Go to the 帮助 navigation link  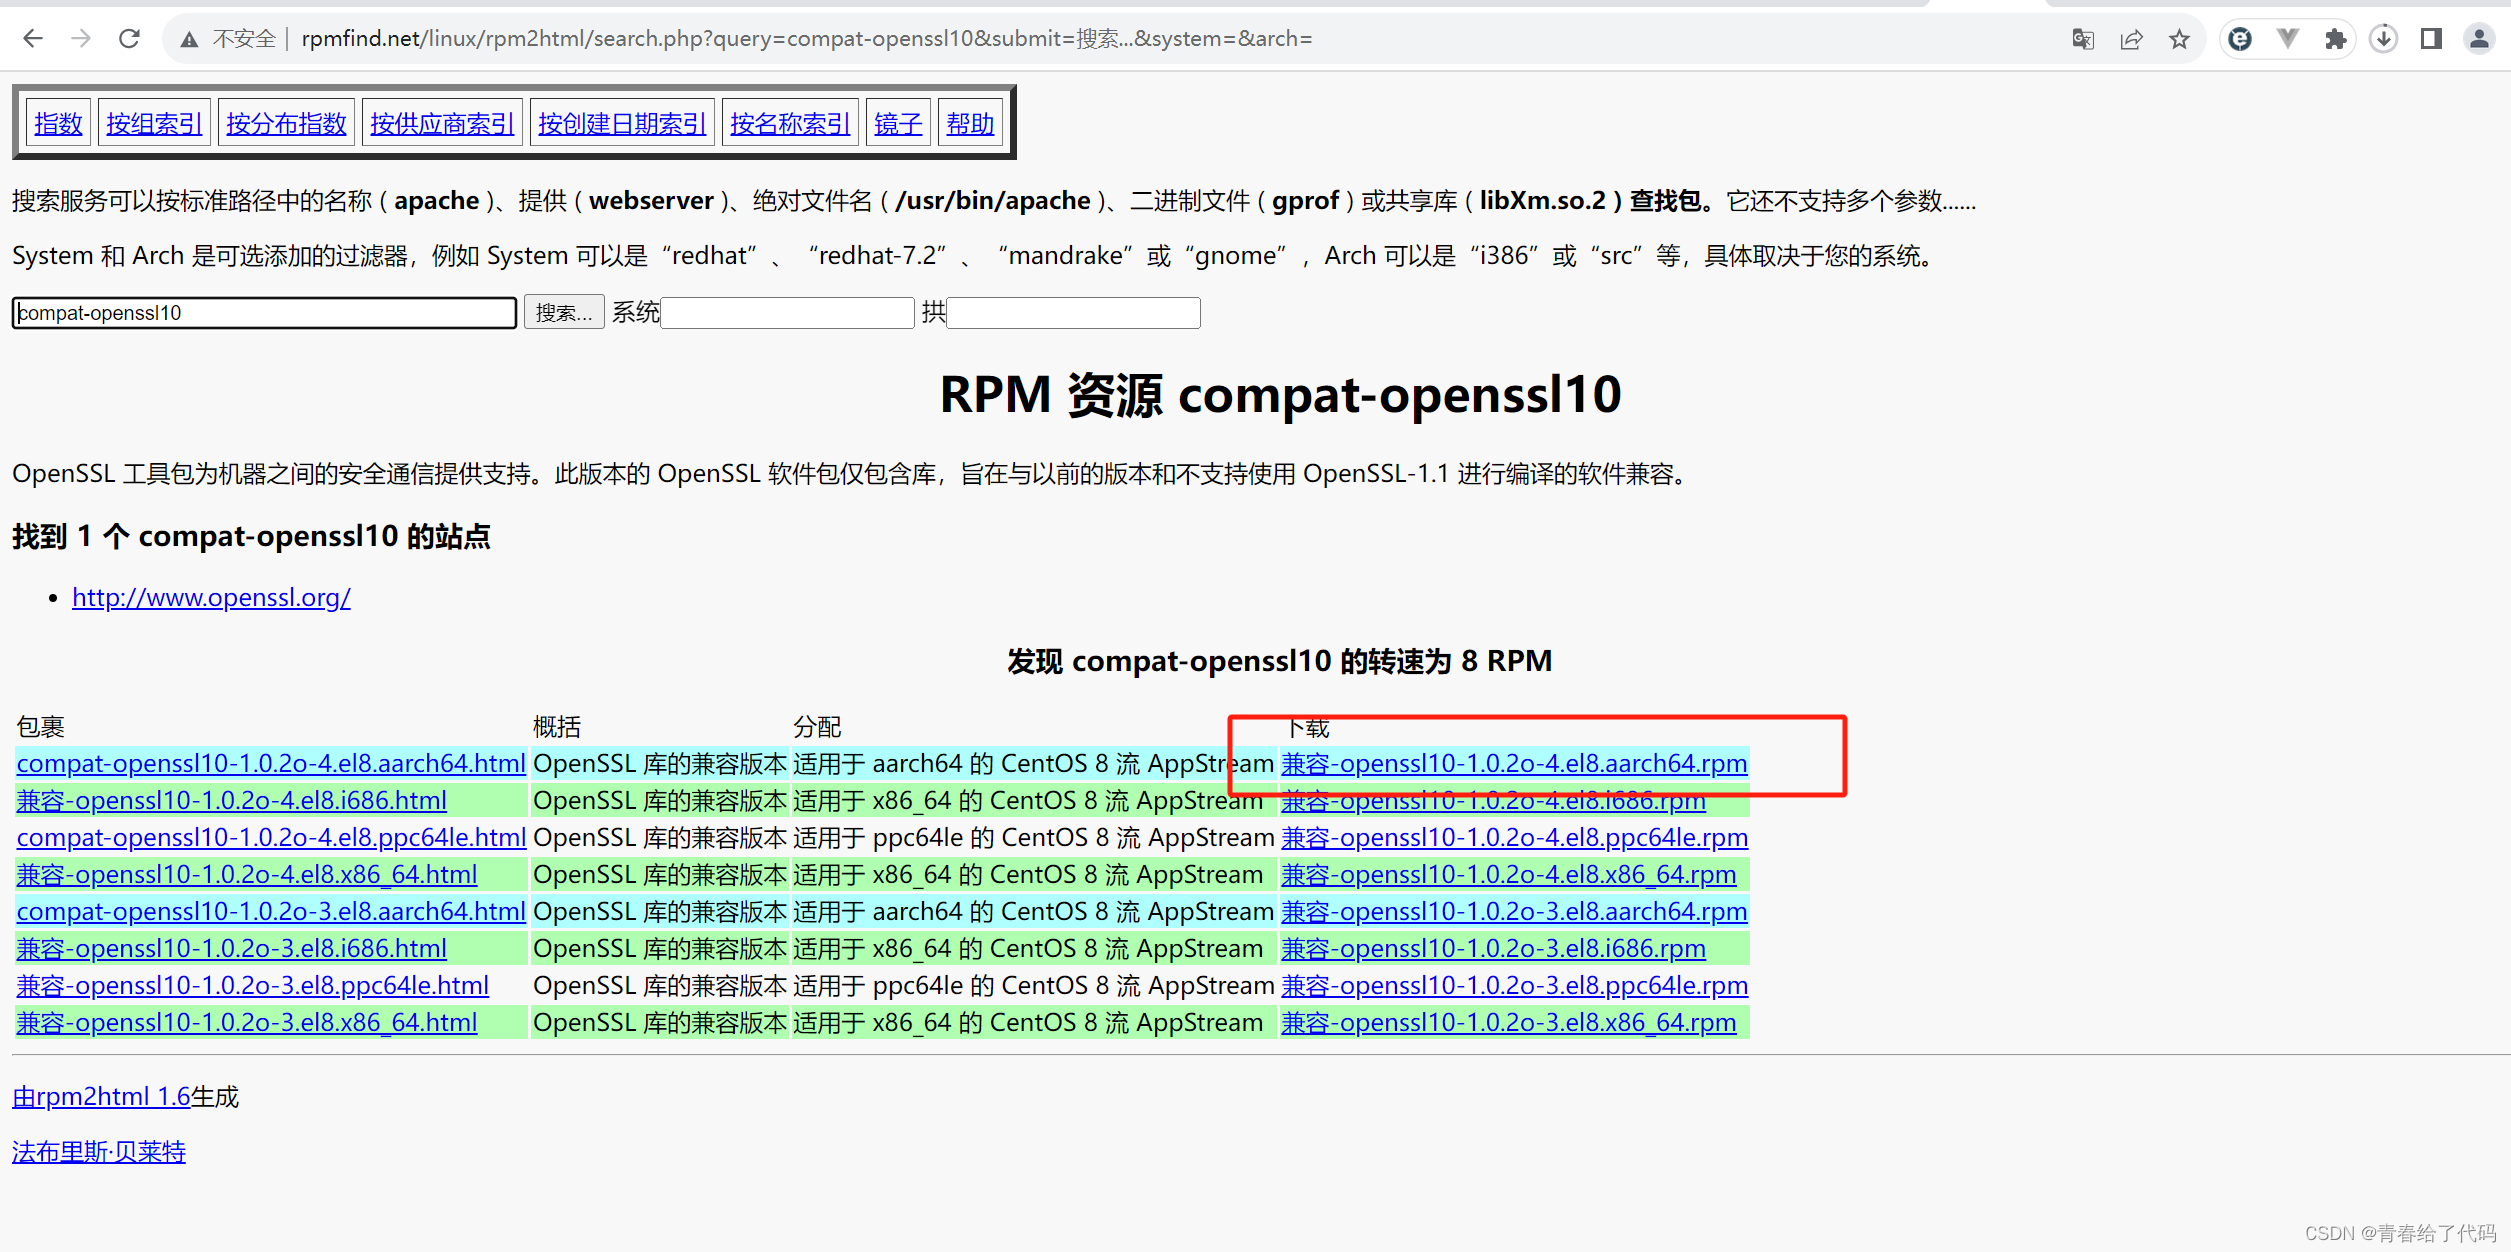click(969, 124)
